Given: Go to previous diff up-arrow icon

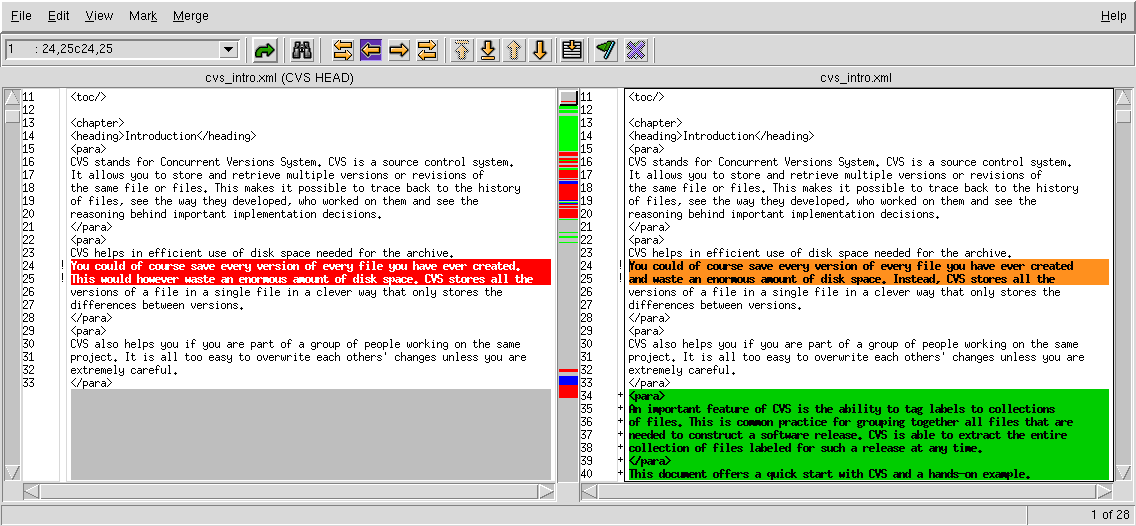Looking at the screenshot, I should (514, 50).
